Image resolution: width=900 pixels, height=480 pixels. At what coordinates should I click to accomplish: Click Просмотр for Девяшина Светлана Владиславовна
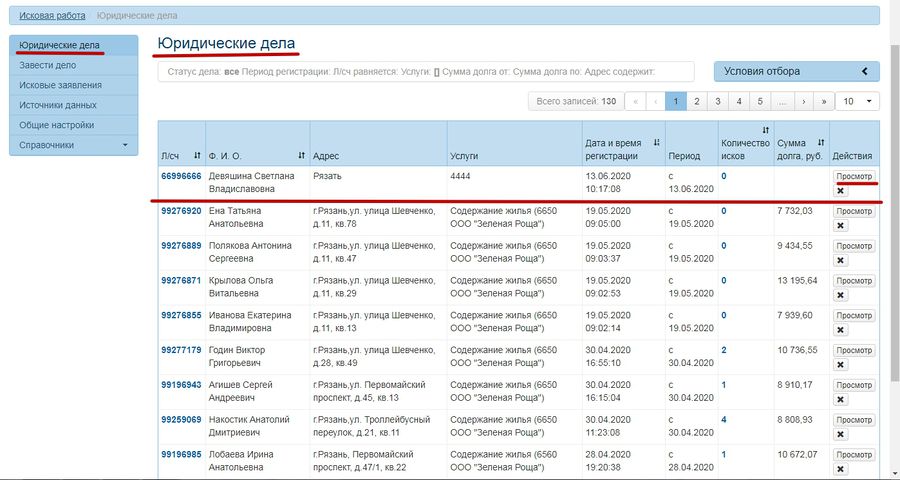pyautogui.click(x=854, y=176)
